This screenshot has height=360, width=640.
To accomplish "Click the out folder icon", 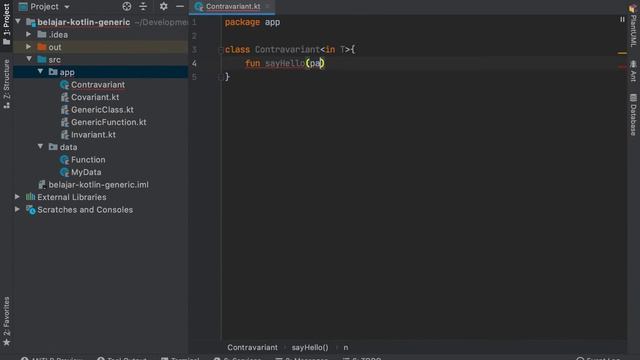I will pos(42,47).
